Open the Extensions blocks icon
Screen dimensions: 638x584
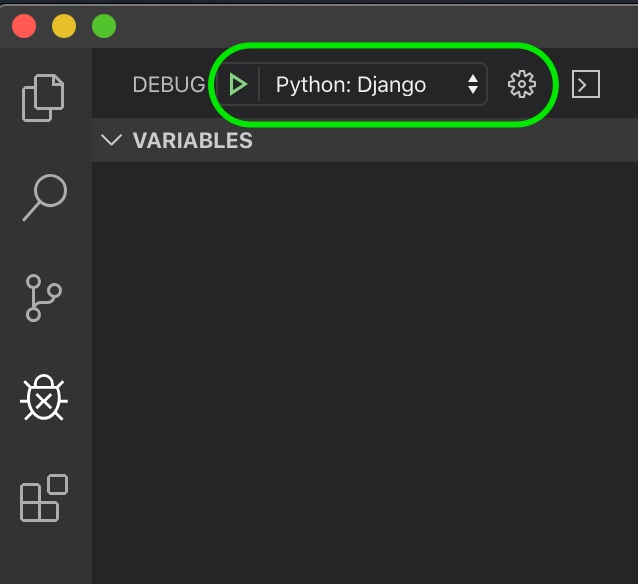coord(44,498)
